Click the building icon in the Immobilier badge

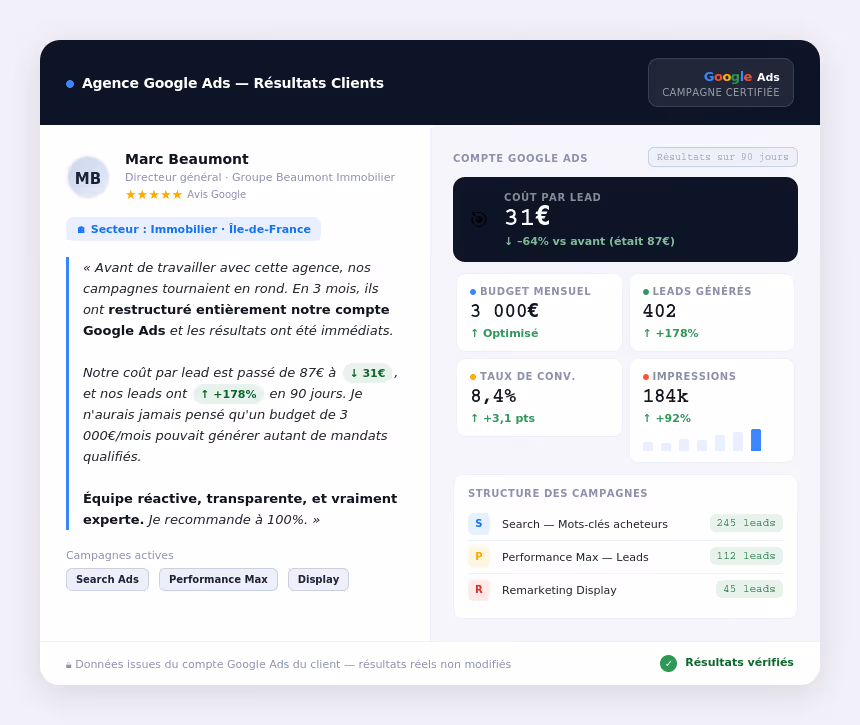click(x=83, y=229)
